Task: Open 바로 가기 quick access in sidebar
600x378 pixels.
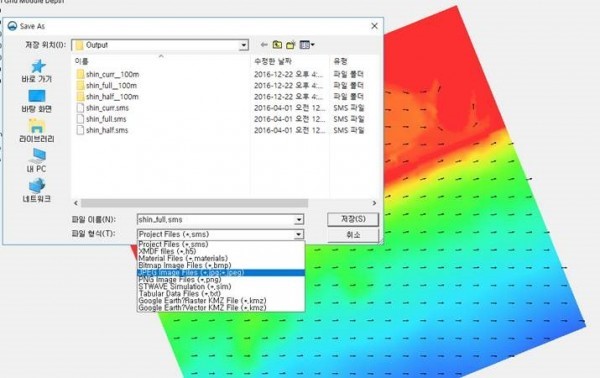Action: tap(37, 71)
